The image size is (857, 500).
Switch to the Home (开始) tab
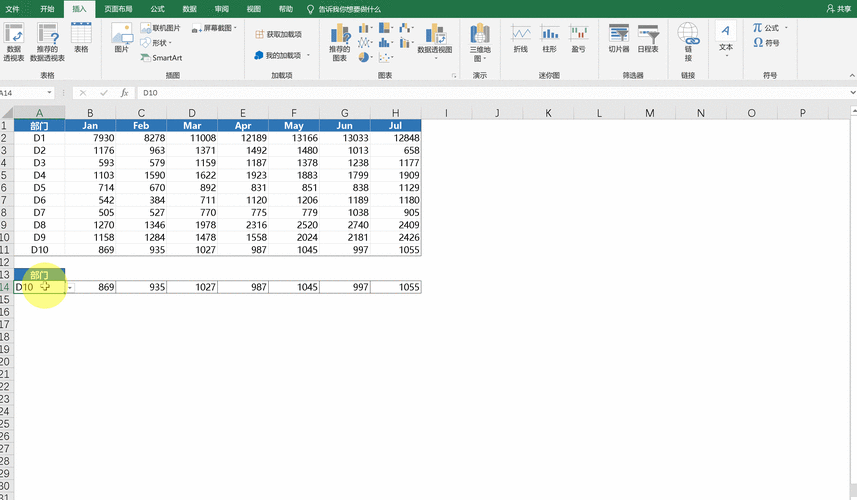click(47, 9)
